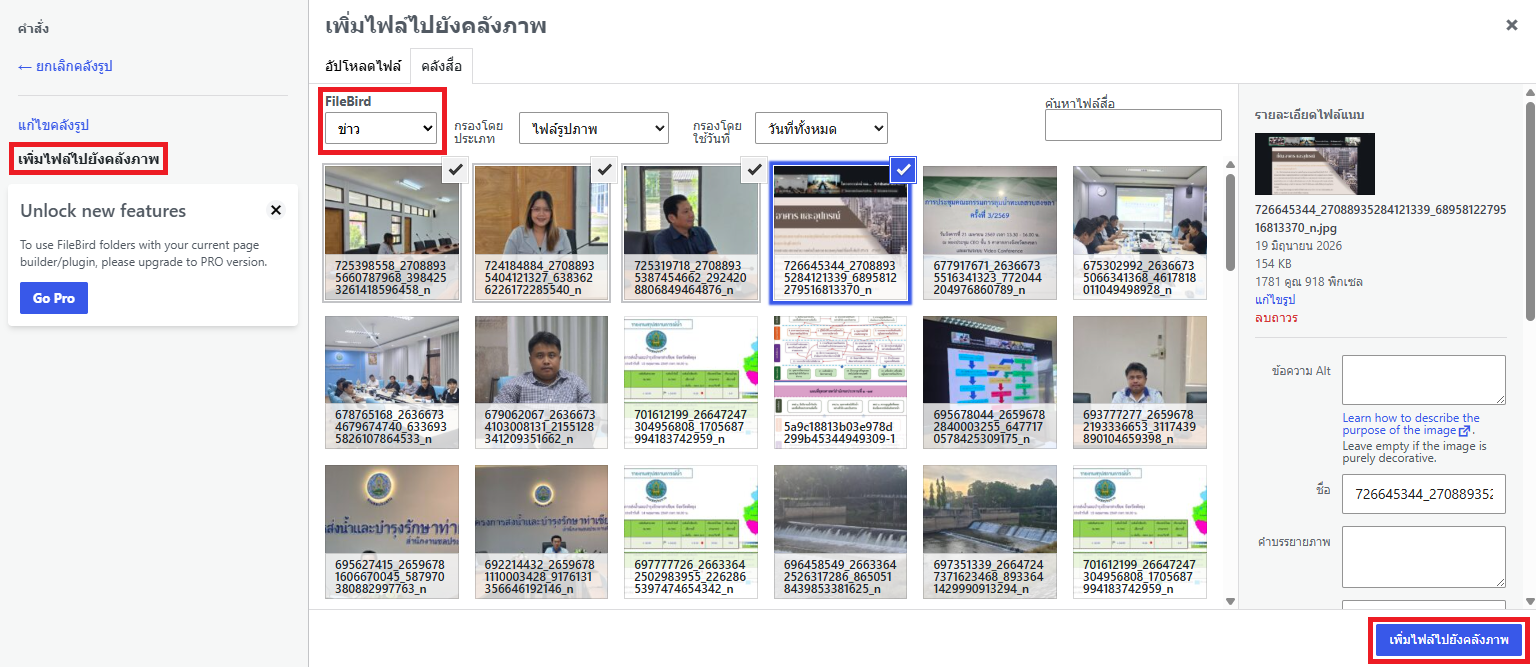Deselect the highlighted image 726645344 blue checkmark
Viewport: 1536px width, 667px height.
(903, 170)
